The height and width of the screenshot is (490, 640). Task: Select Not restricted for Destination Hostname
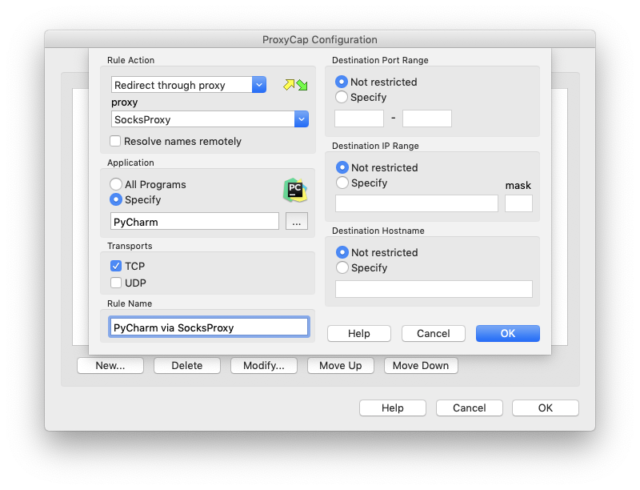(342, 252)
